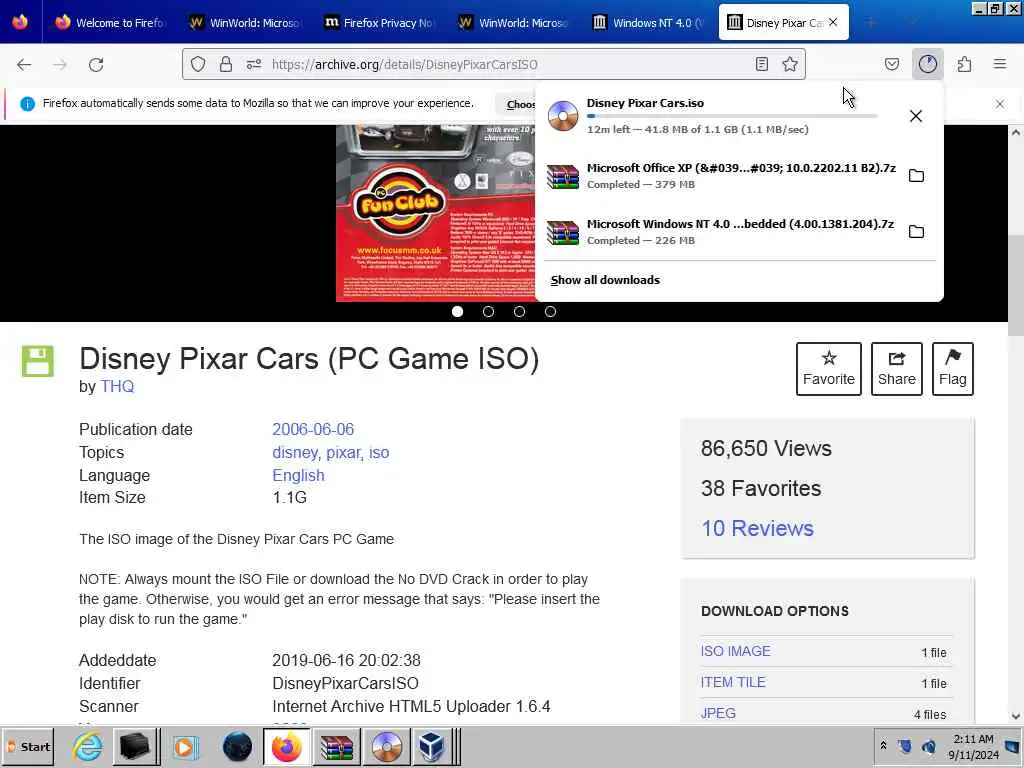Viewport: 1024px width, 768px height.
Task: Jump to the 10 Reviews link
Action: [x=758, y=528]
